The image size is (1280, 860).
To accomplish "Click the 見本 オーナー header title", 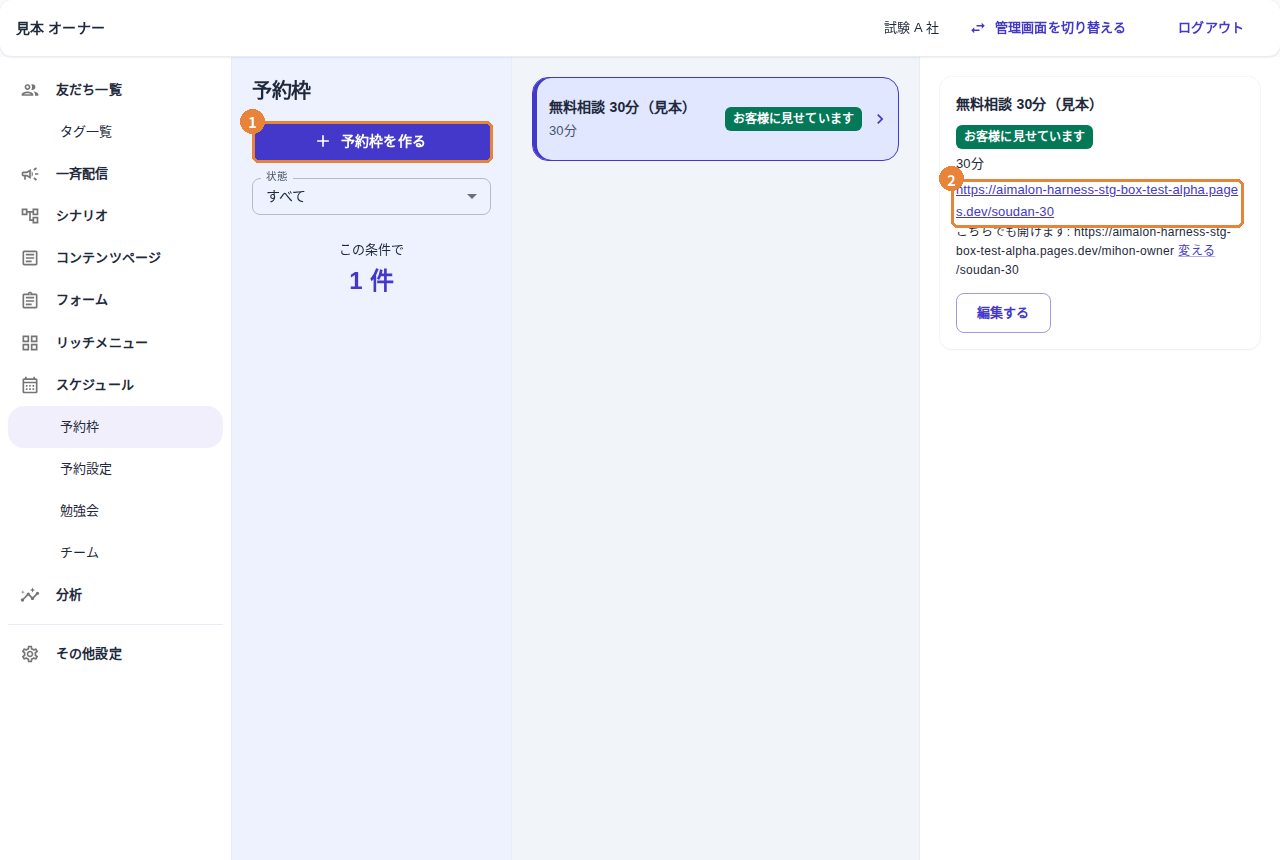I will coord(60,28).
